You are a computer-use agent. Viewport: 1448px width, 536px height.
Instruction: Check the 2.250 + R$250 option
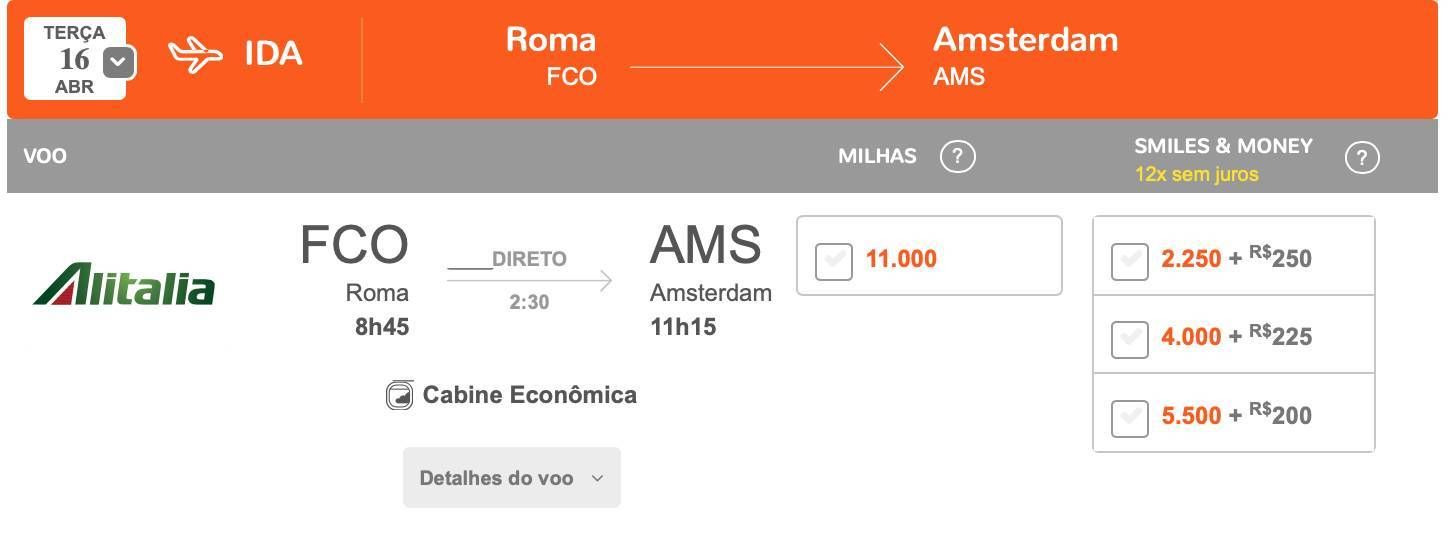click(x=1130, y=262)
